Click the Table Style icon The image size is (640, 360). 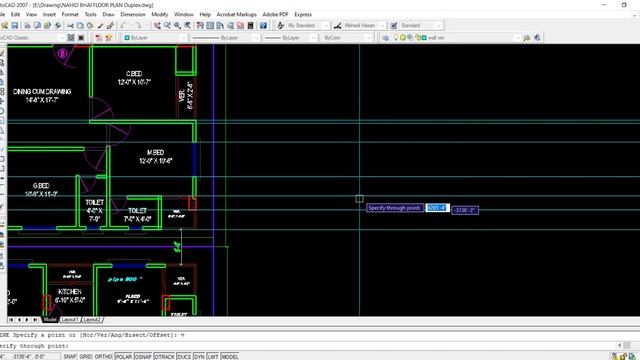coord(393,25)
